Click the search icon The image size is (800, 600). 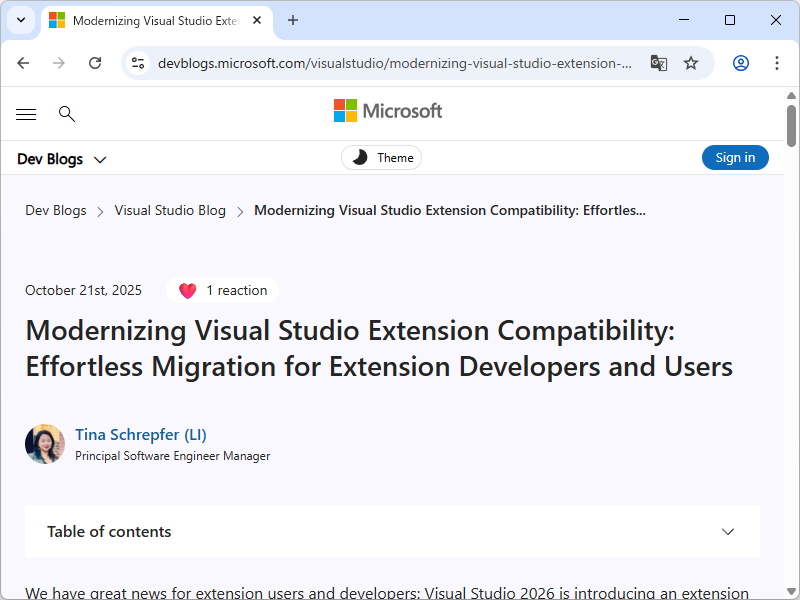click(66, 114)
